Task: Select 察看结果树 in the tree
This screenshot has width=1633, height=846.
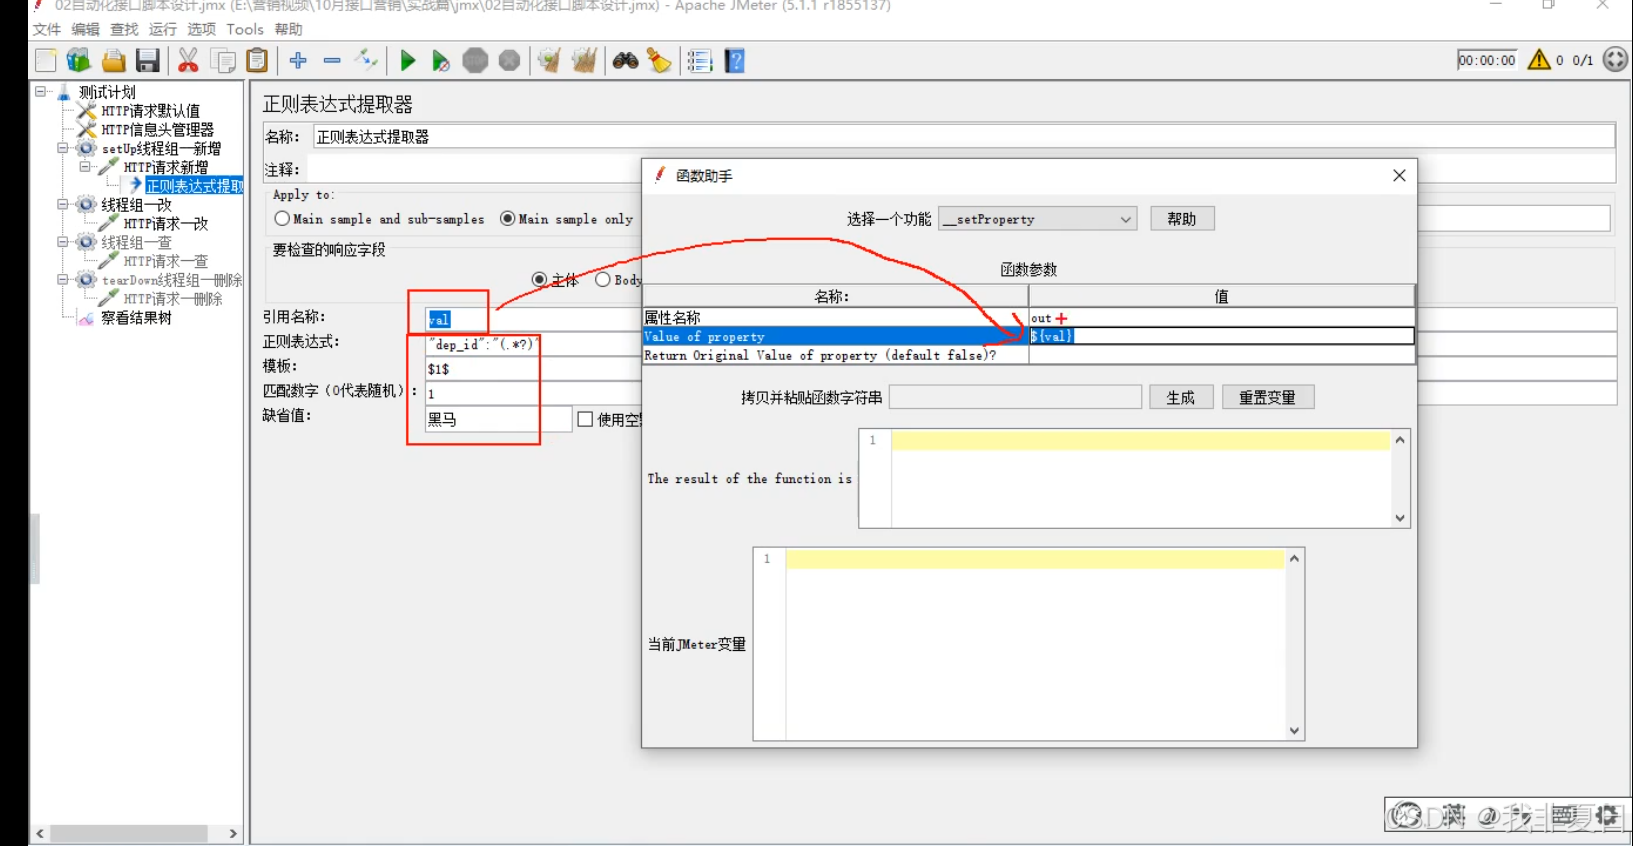Action: click(136, 318)
